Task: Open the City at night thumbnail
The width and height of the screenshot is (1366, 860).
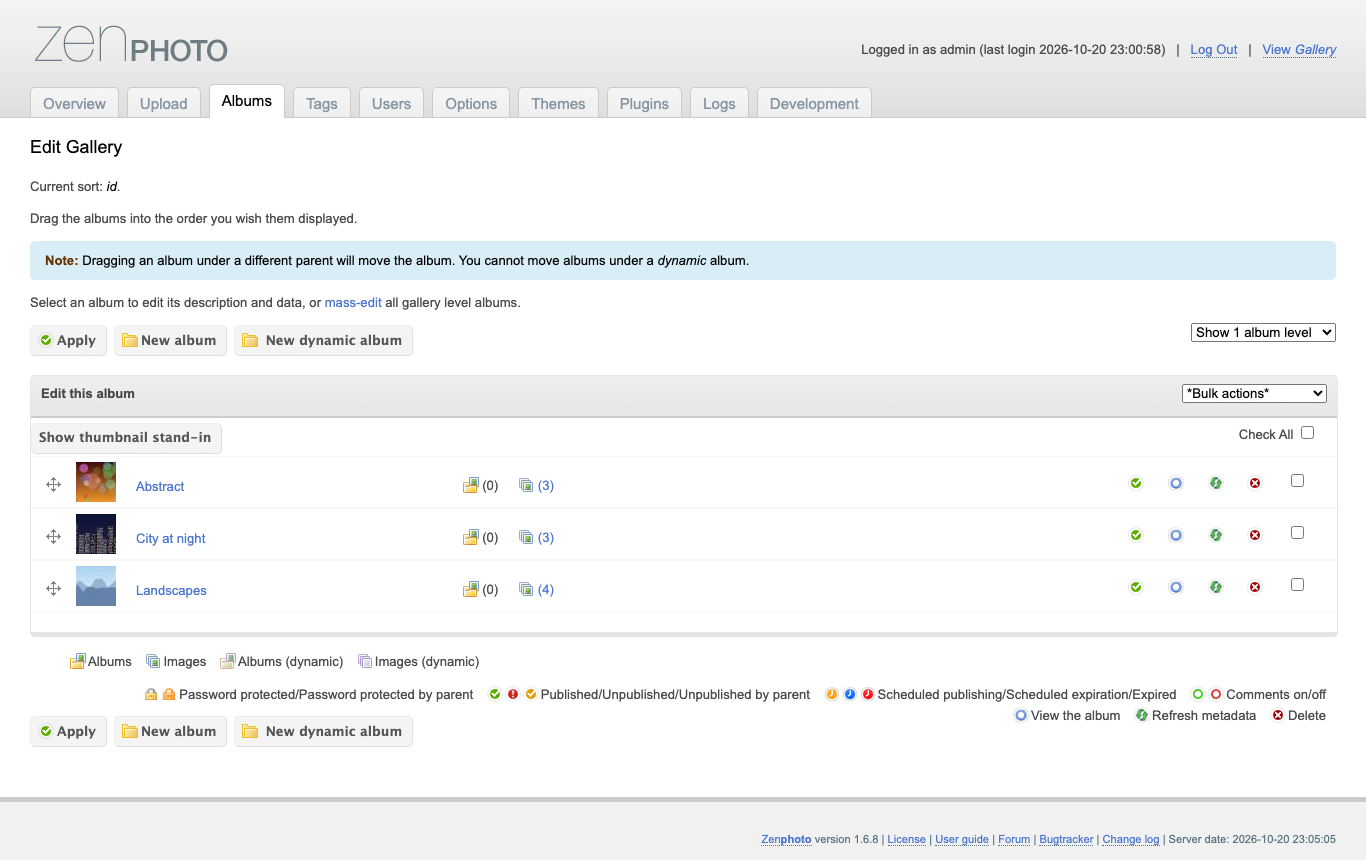Action: tap(96, 534)
